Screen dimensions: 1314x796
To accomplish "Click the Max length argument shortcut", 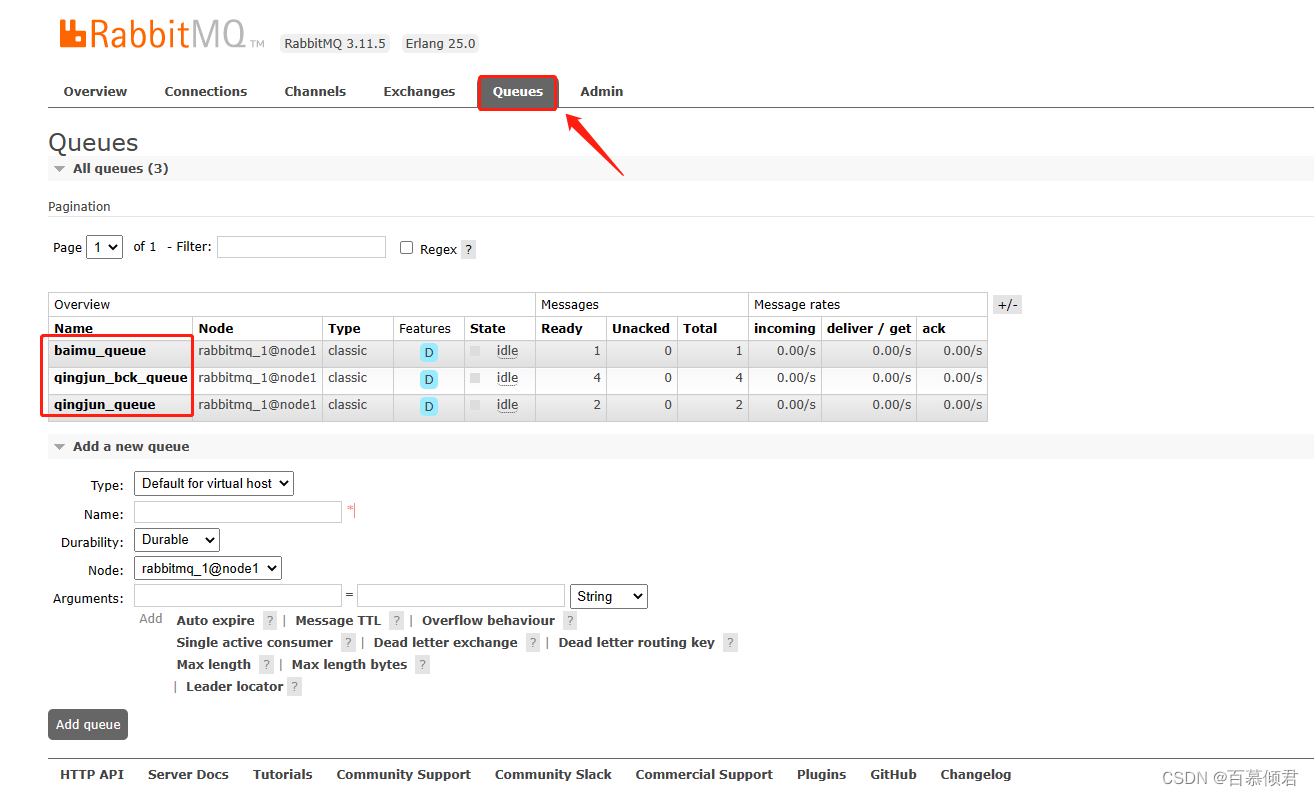I will [x=214, y=665].
